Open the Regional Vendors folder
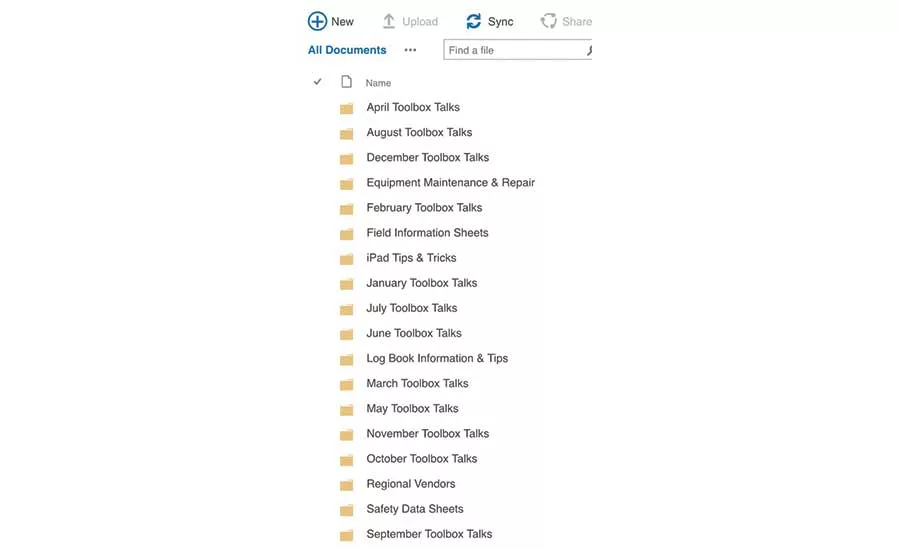Screen dimensions: 900x549 410,484
